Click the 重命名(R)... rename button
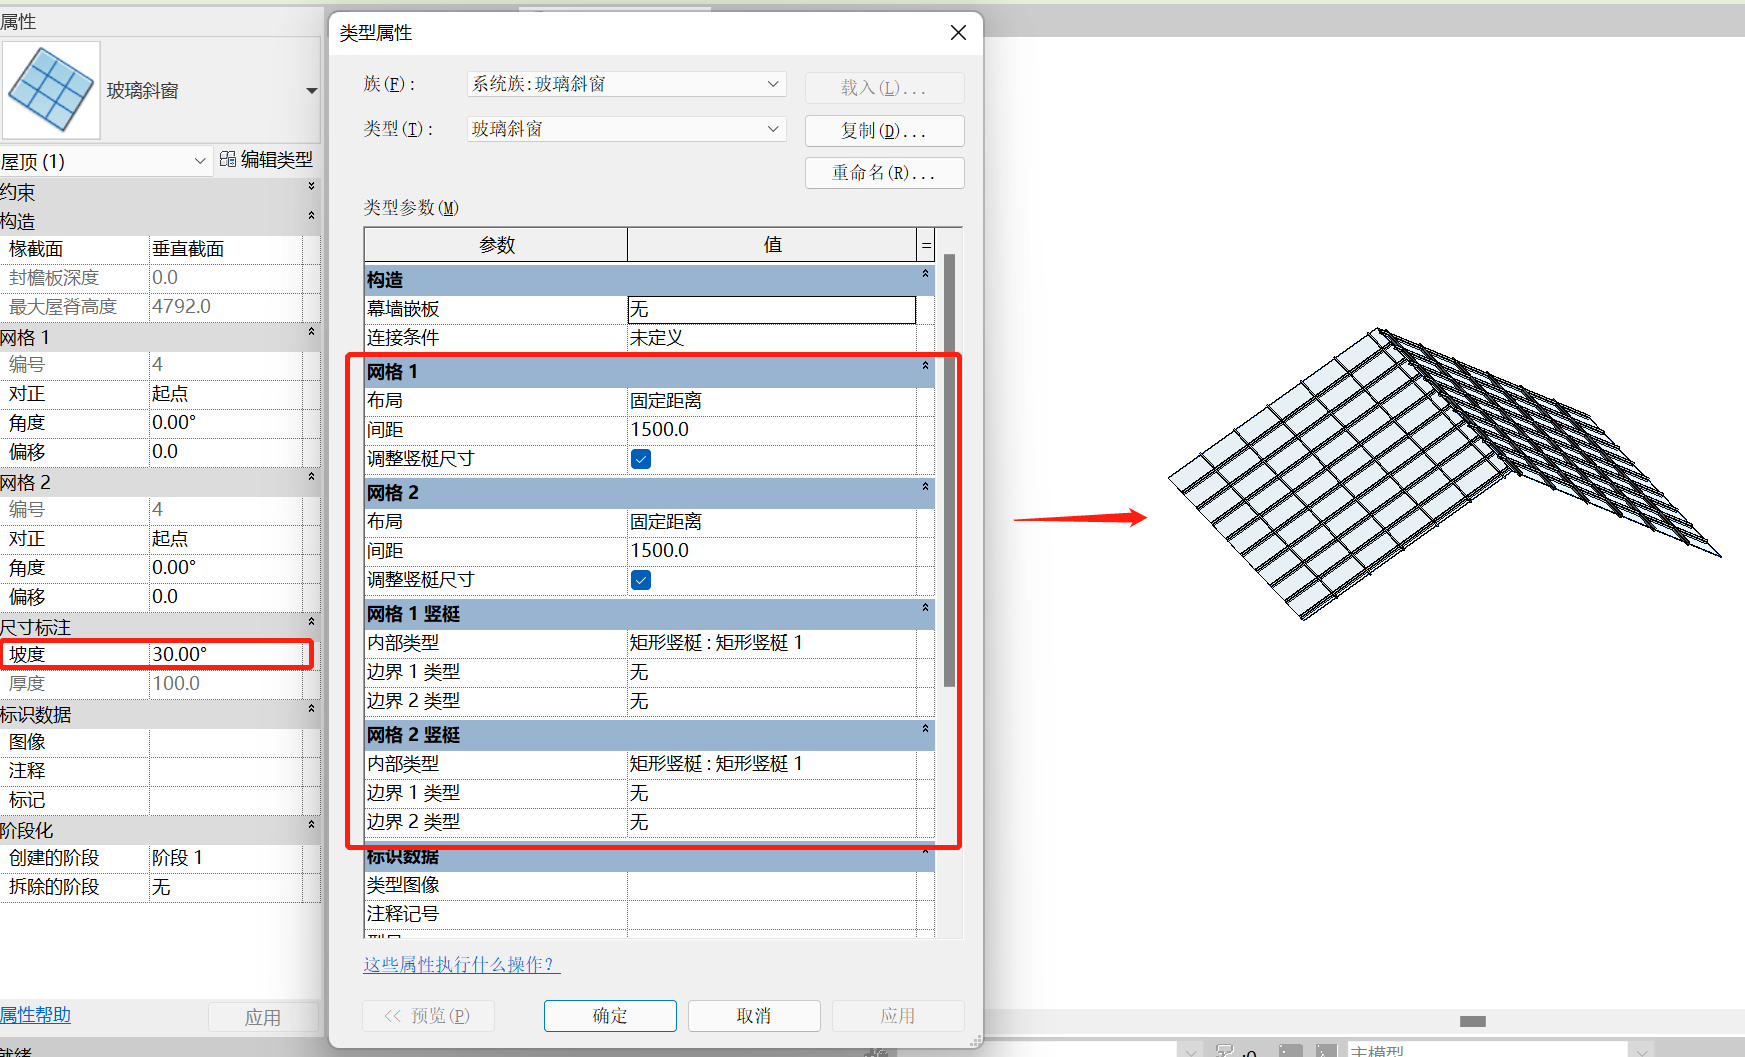This screenshot has height=1057, width=1745. pos(884,173)
